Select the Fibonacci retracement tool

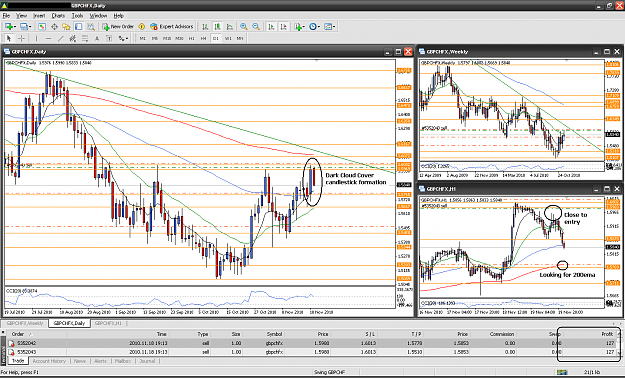tap(85, 38)
